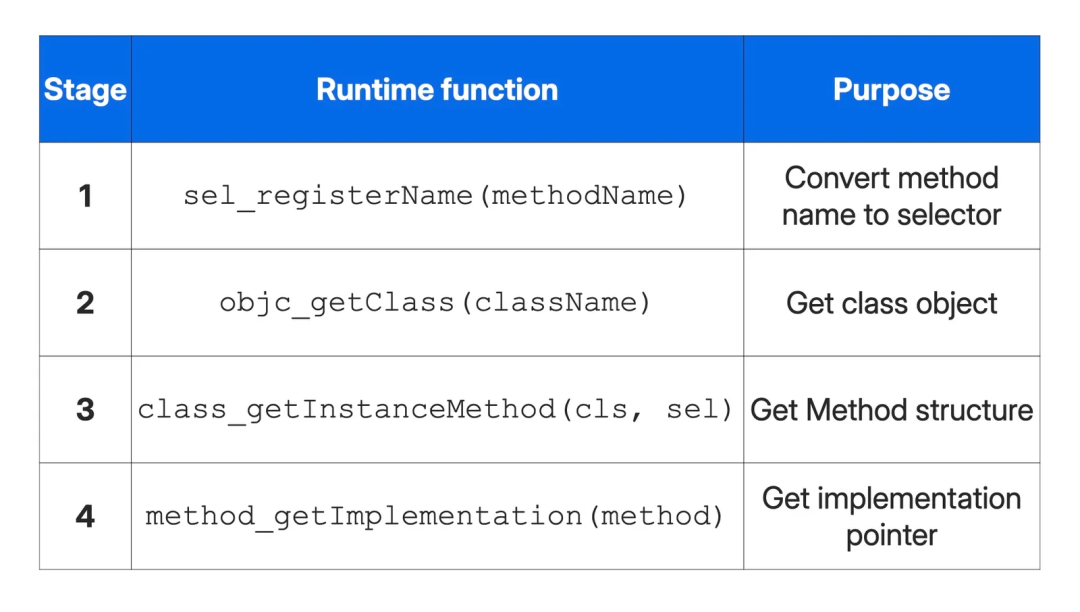1080x612 pixels.
Task: Click the Purpose column header
Action: pos(891,90)
